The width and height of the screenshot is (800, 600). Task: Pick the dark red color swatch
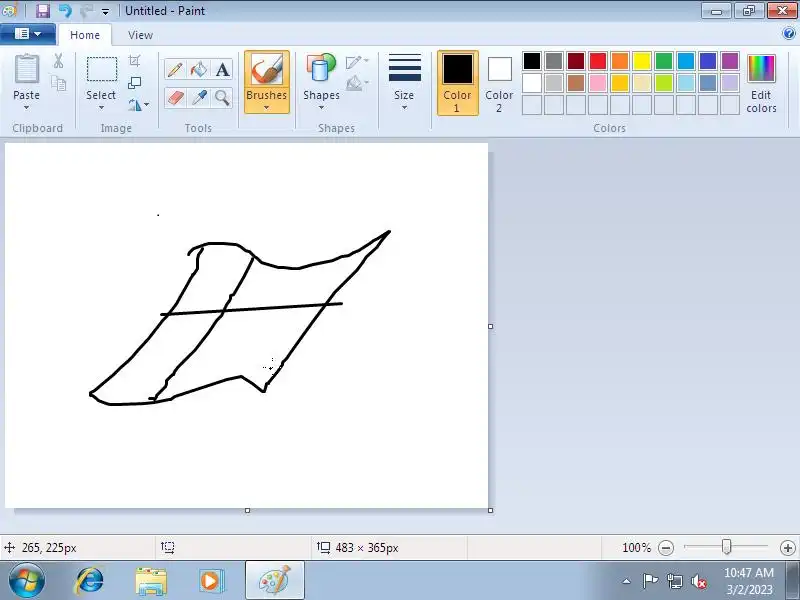[576, 61]
